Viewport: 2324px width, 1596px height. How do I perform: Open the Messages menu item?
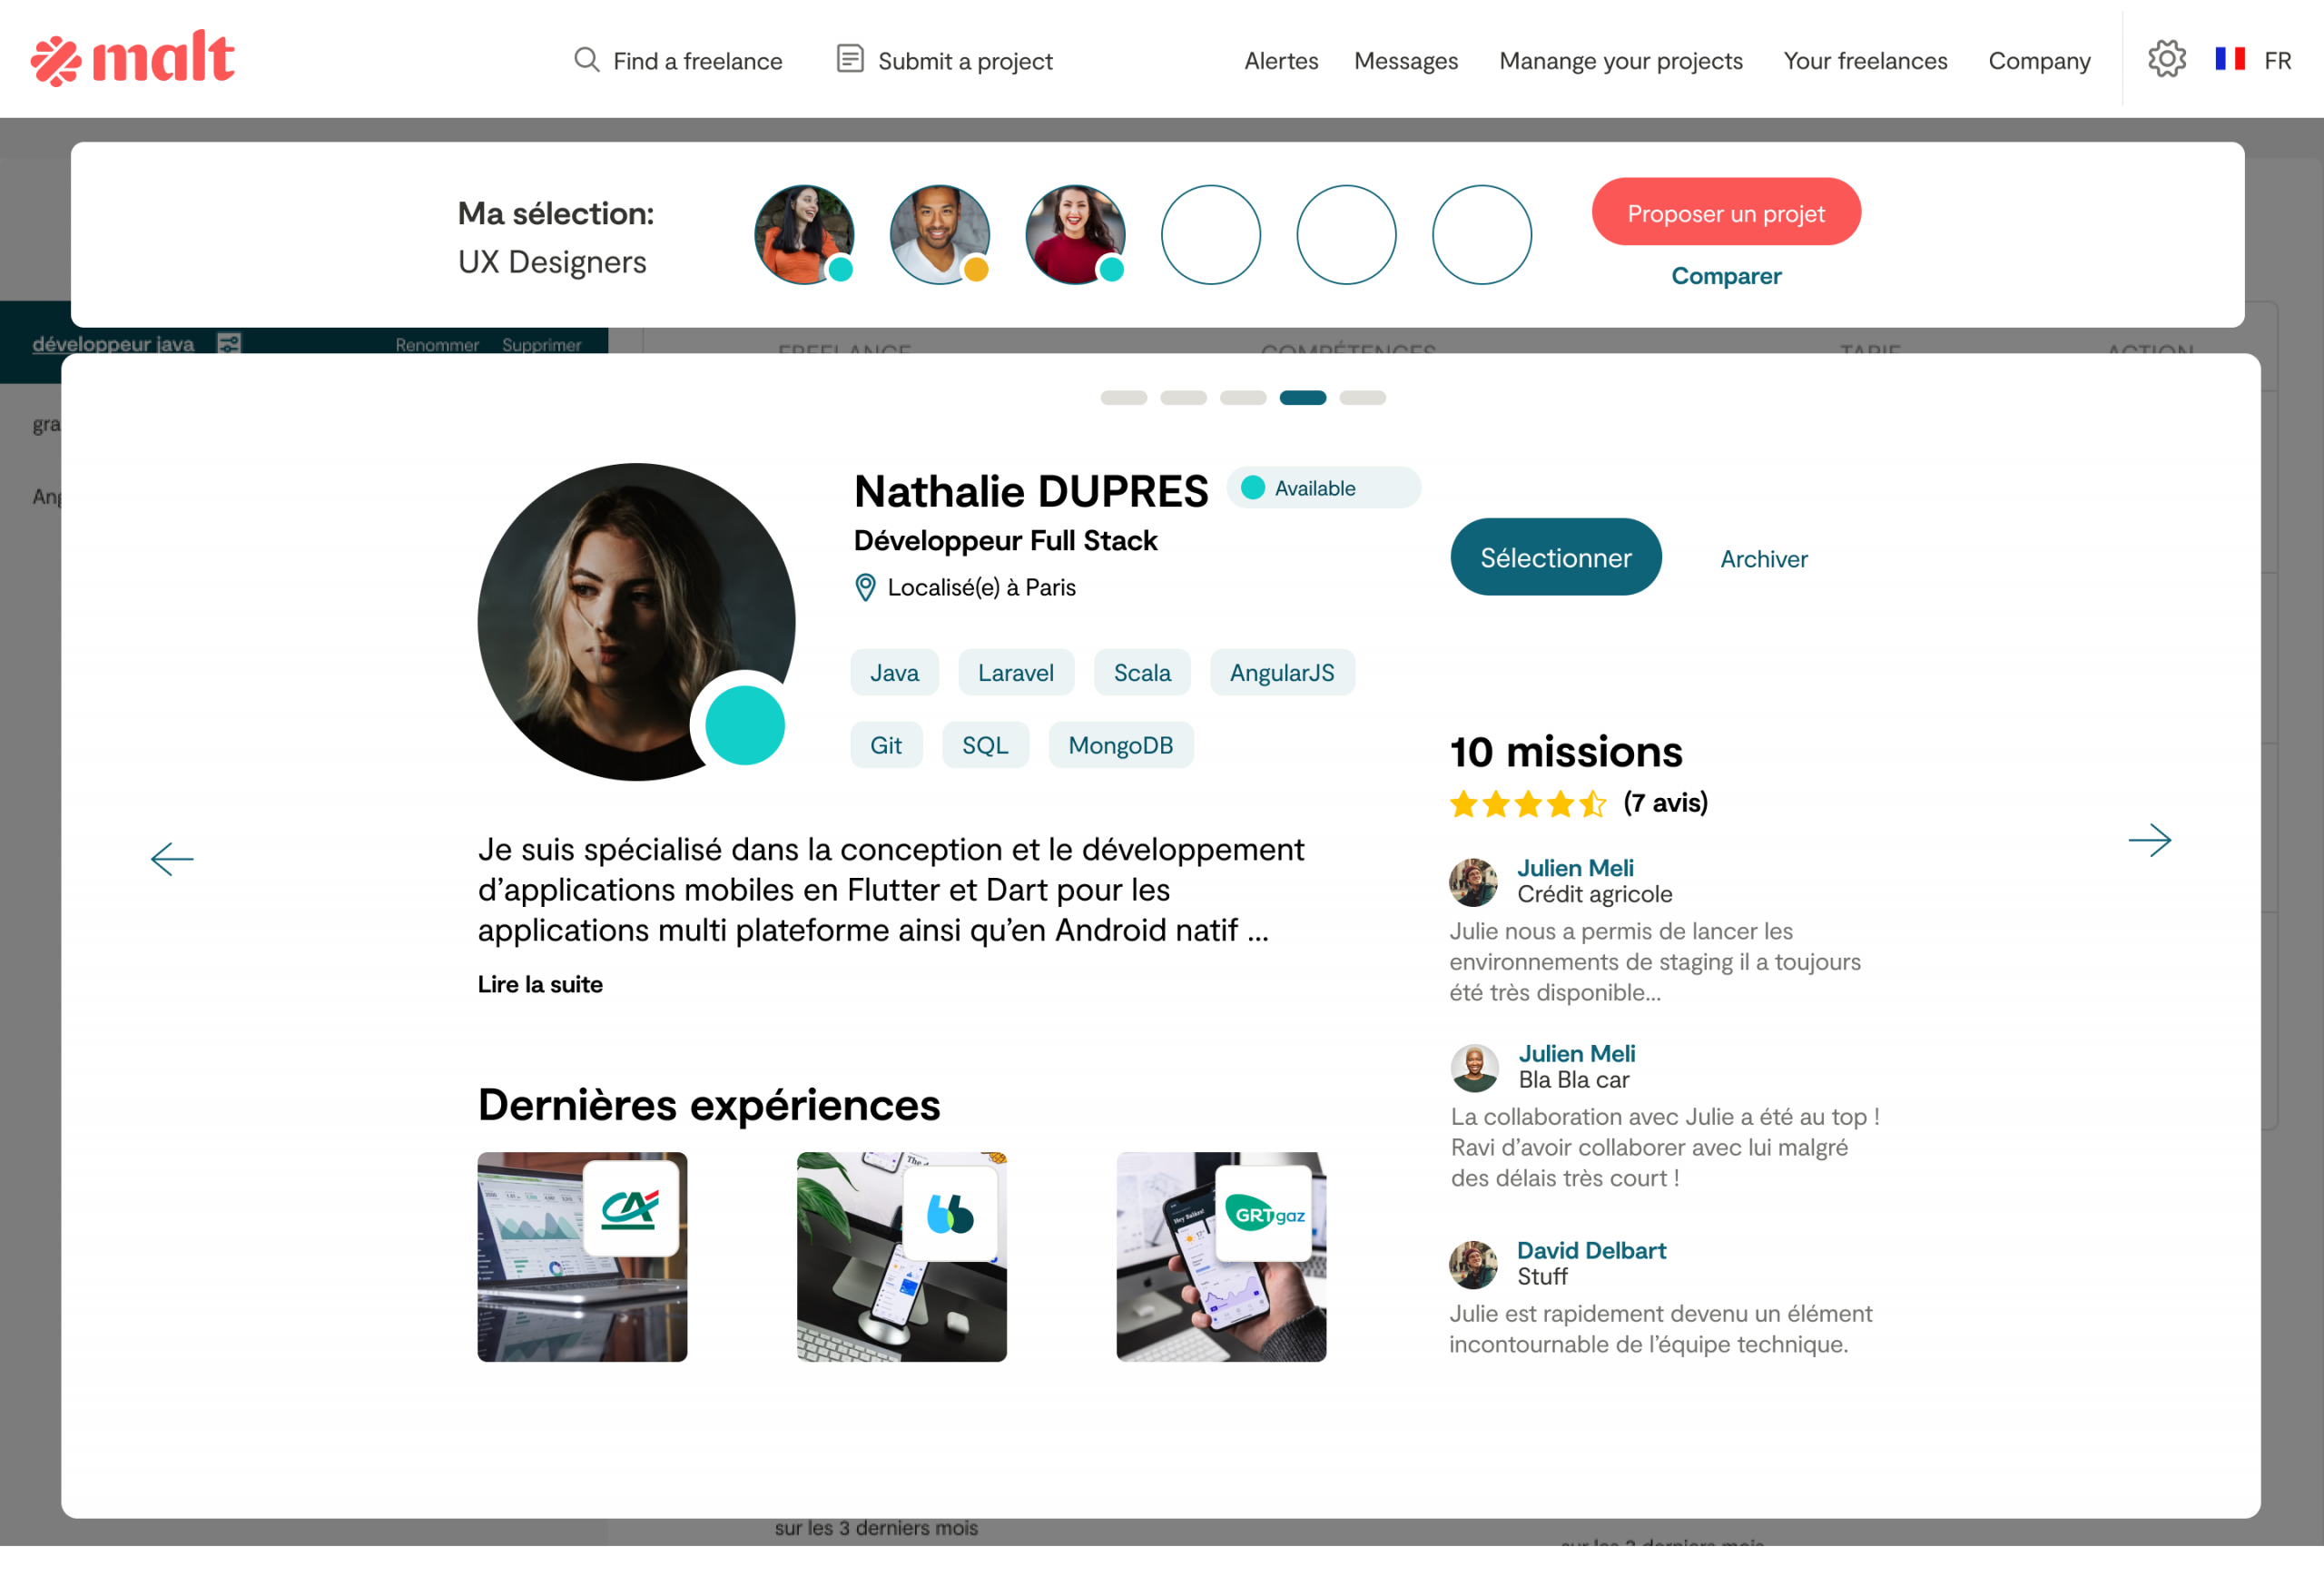(x=1406, y=61)
